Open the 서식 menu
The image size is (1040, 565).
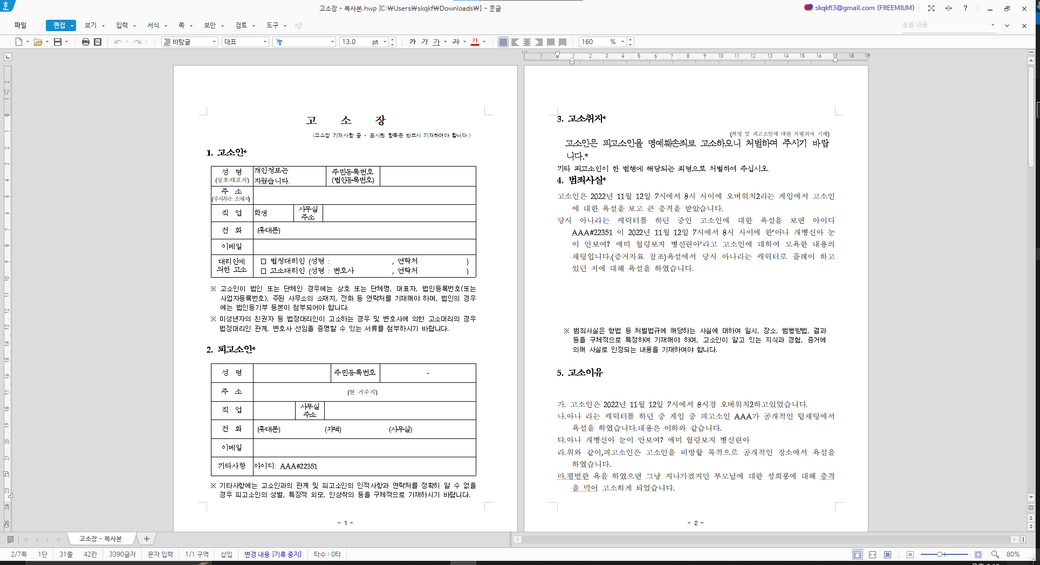point(153,24)
